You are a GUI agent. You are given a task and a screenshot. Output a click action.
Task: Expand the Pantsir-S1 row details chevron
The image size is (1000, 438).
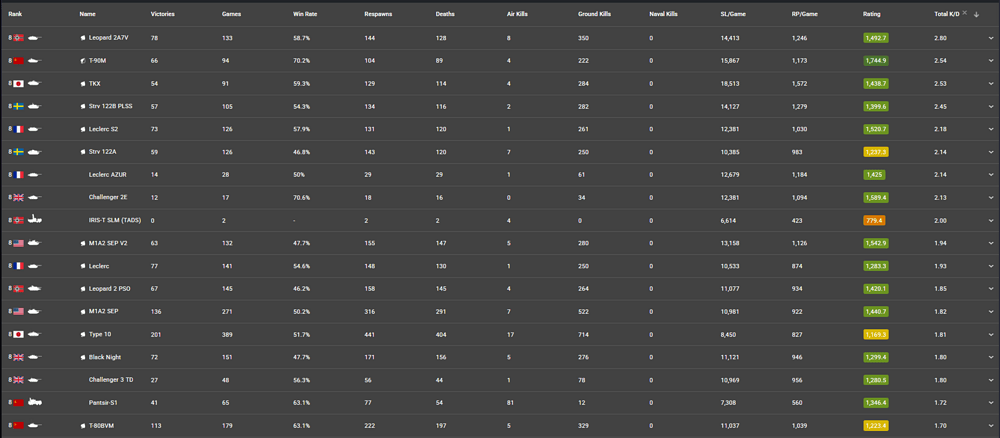991,402
